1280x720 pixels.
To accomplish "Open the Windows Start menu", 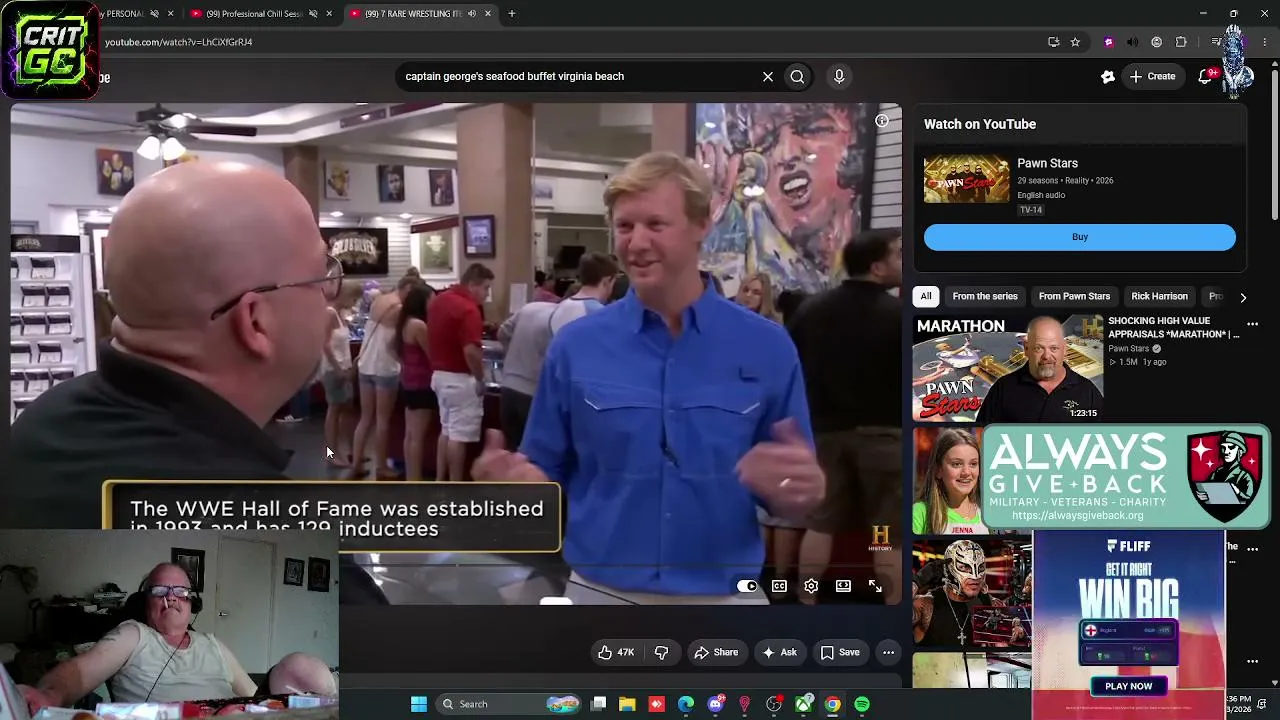I will (x=419, y=704).
